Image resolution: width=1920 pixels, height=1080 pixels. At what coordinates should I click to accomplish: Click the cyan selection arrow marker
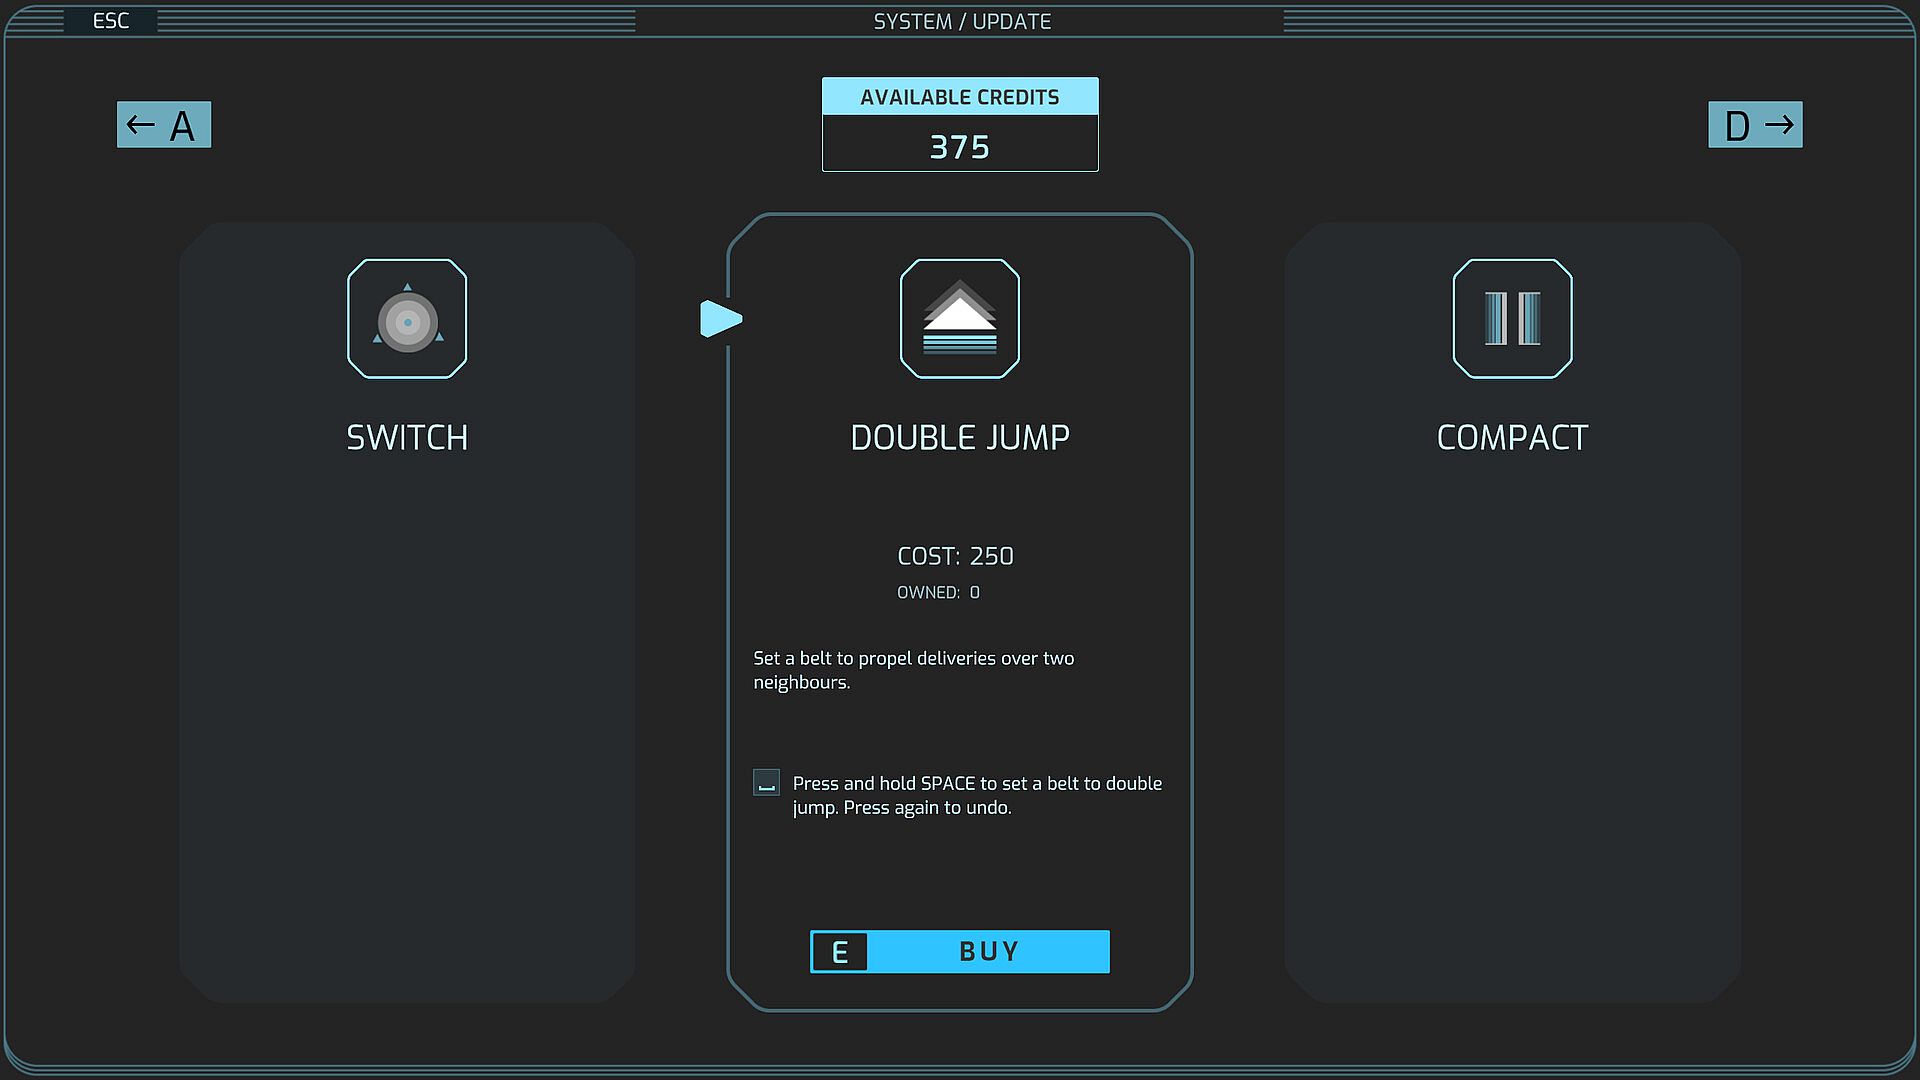click(x=720, y=319)
